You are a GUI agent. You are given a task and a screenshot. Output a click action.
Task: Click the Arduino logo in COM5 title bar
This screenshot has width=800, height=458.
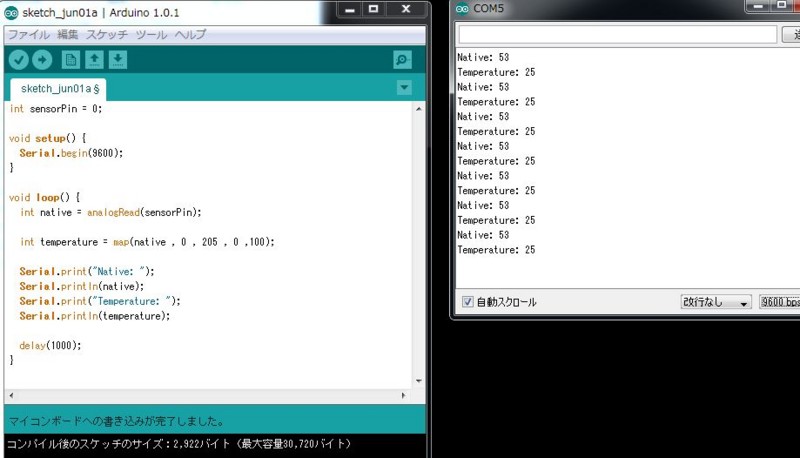point(462,9)
